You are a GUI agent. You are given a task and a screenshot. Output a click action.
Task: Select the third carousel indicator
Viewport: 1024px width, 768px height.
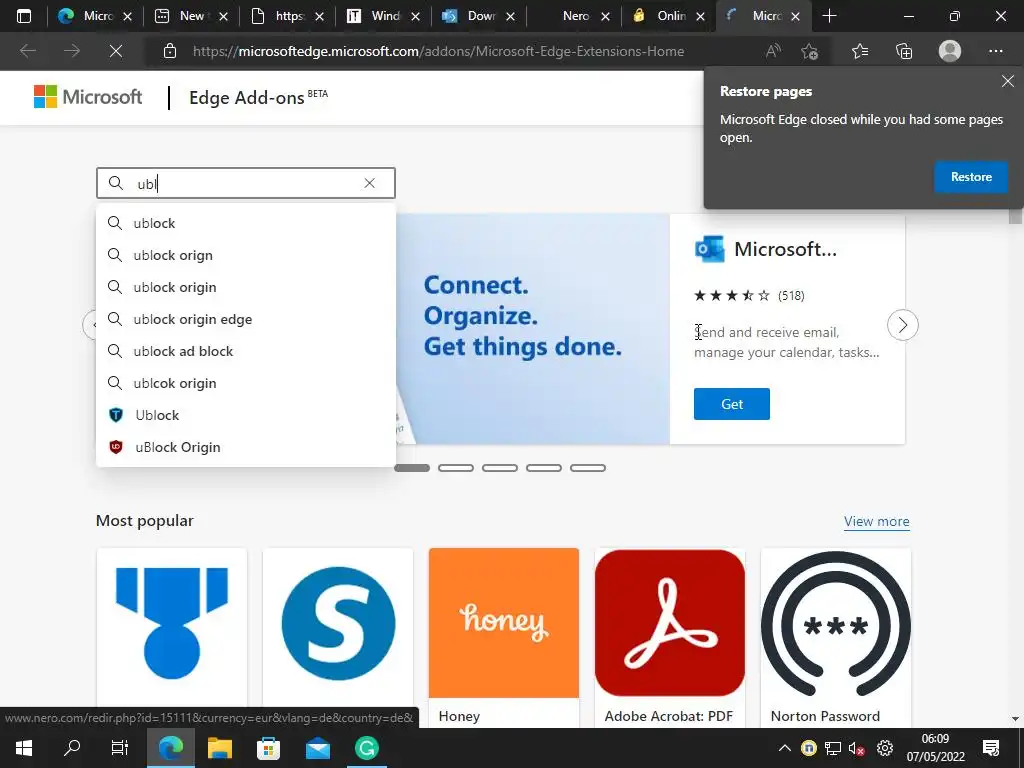pyautogui.click(x=500, y=468)
